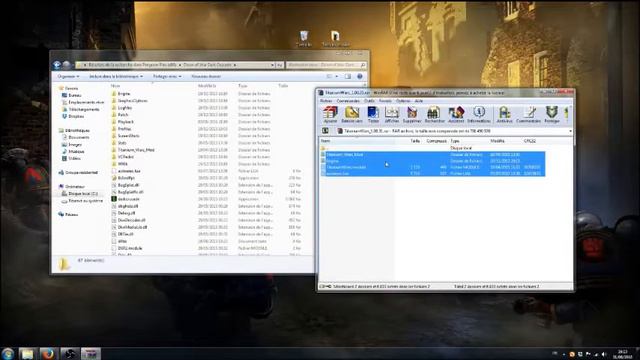Image resolution: width=640 pixels, height=360 pixels.
Task: Select Dropbox in Explorer navigation pane
Action: point(73,116)
